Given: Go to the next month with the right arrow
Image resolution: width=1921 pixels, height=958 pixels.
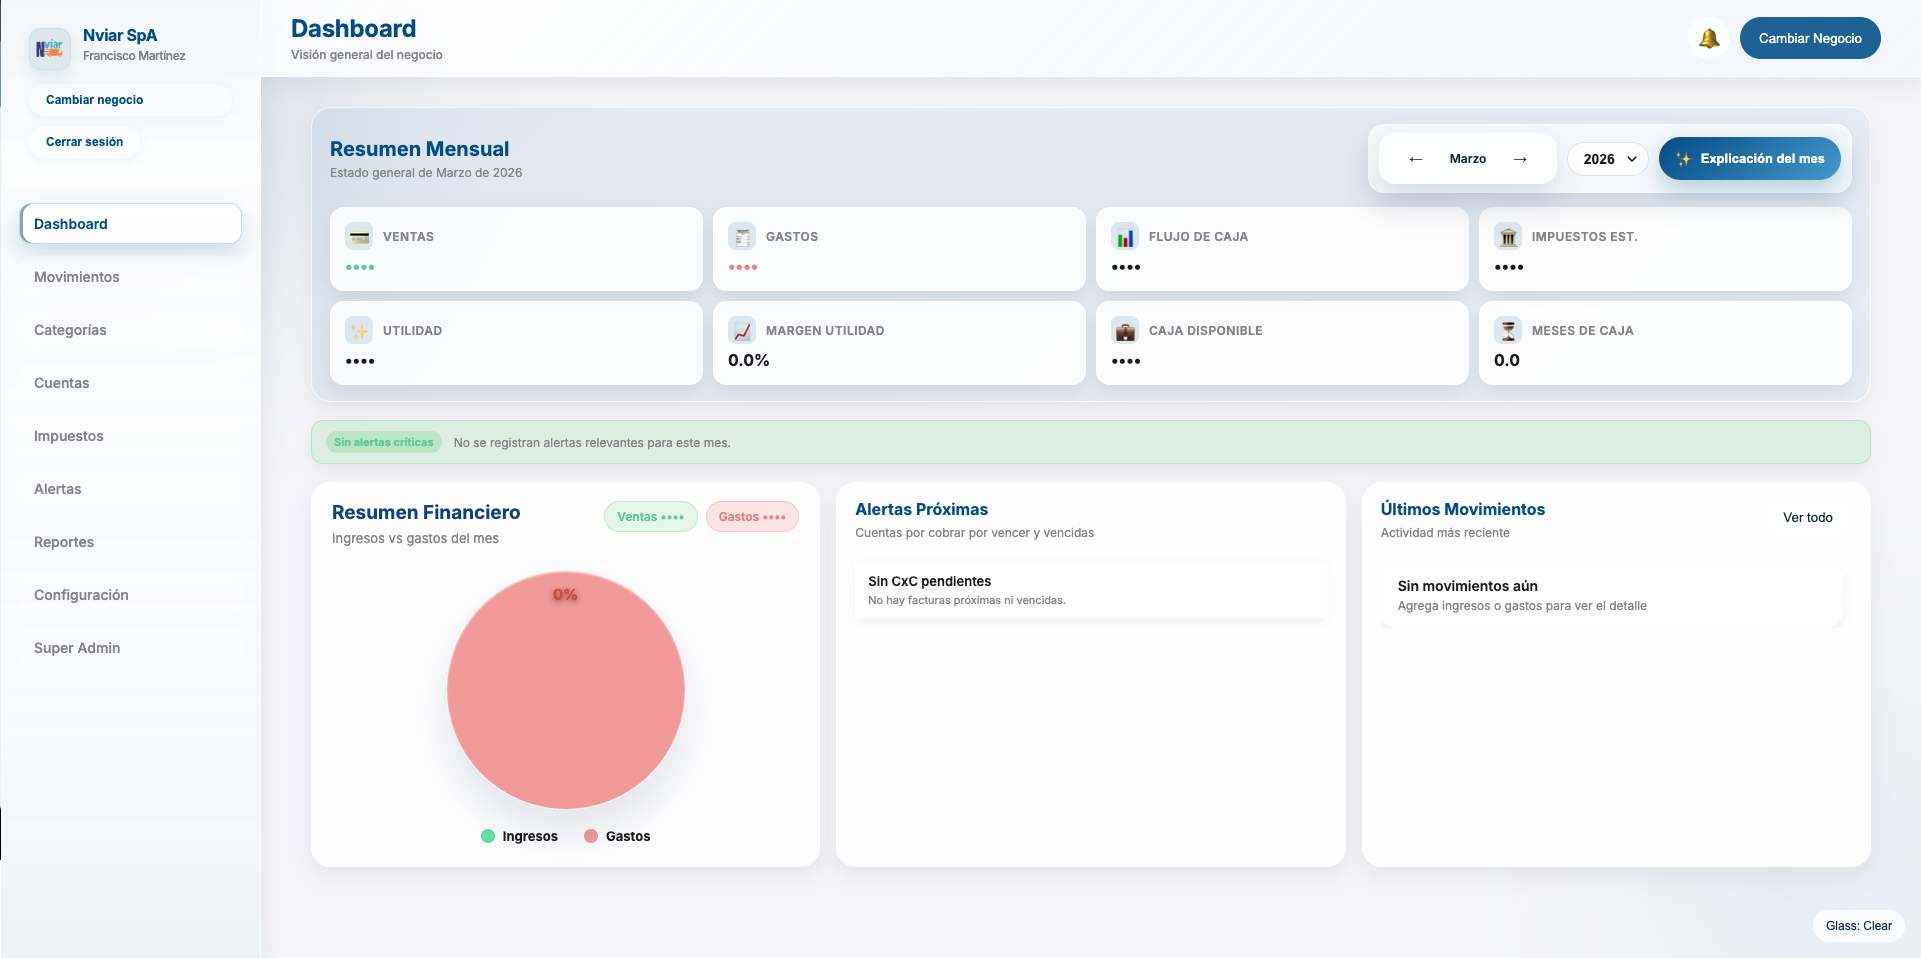Looking at the screenshot, I should [x=1520, y=159].
